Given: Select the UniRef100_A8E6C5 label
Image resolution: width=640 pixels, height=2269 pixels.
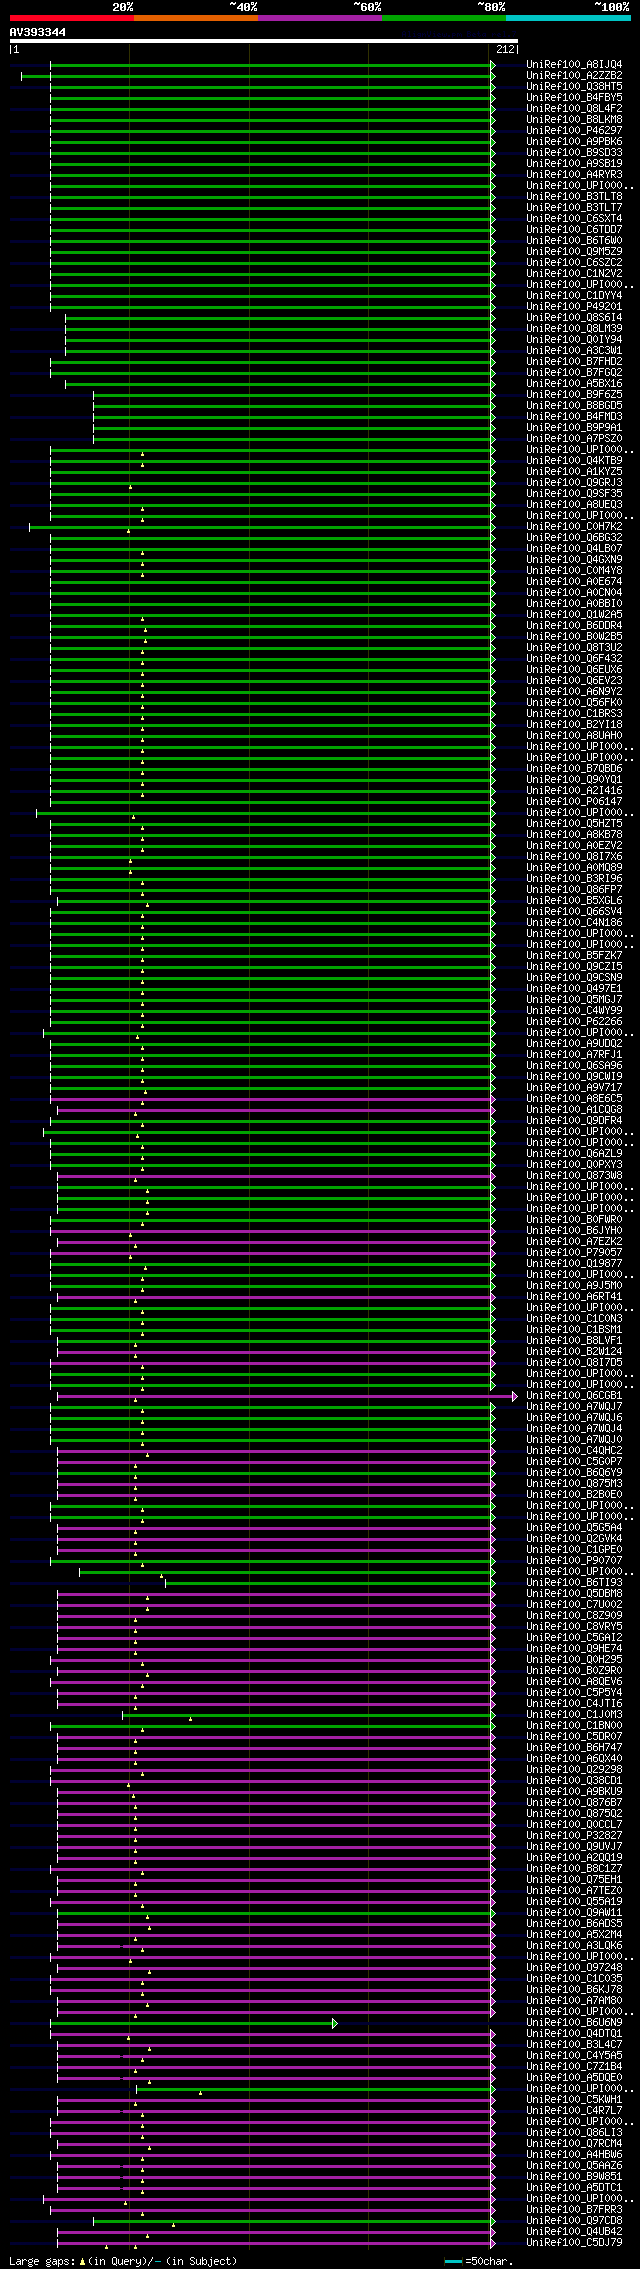Looking at the screenshot, I should pyautogui.click(x=574, y=1098).
